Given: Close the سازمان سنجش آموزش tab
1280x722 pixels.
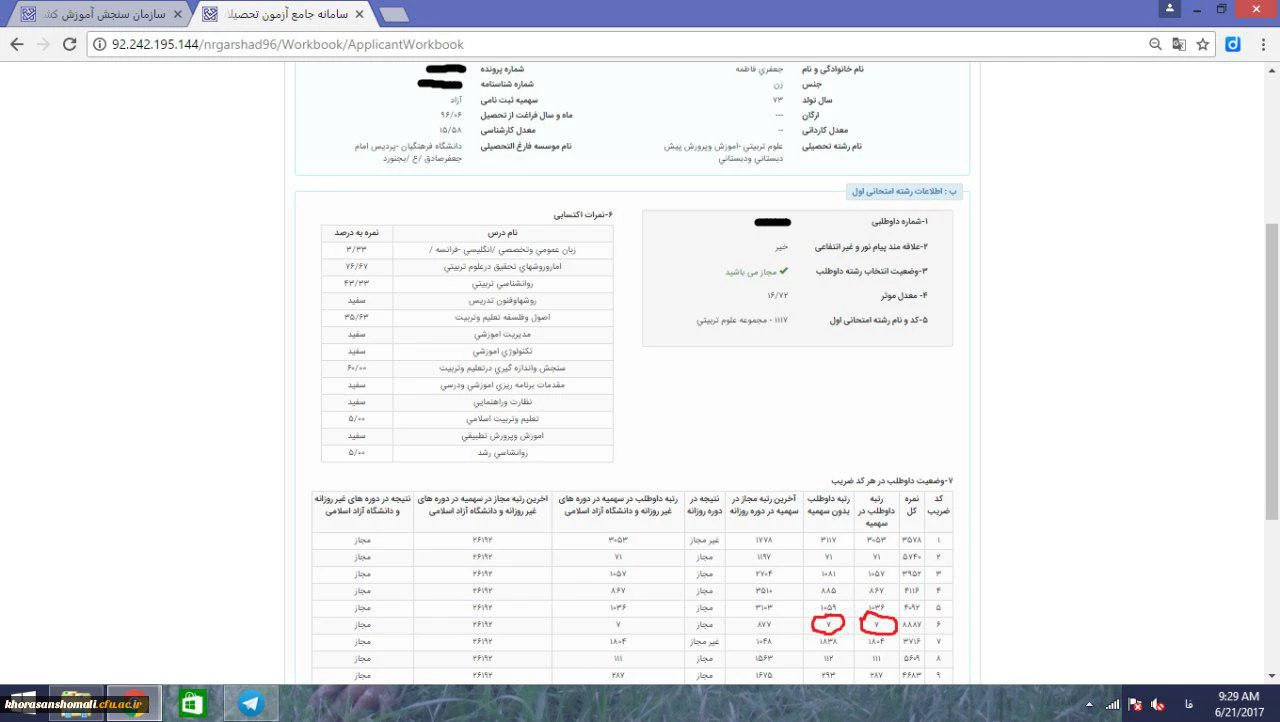Looking at the screenshot, I should click(178, 15).
